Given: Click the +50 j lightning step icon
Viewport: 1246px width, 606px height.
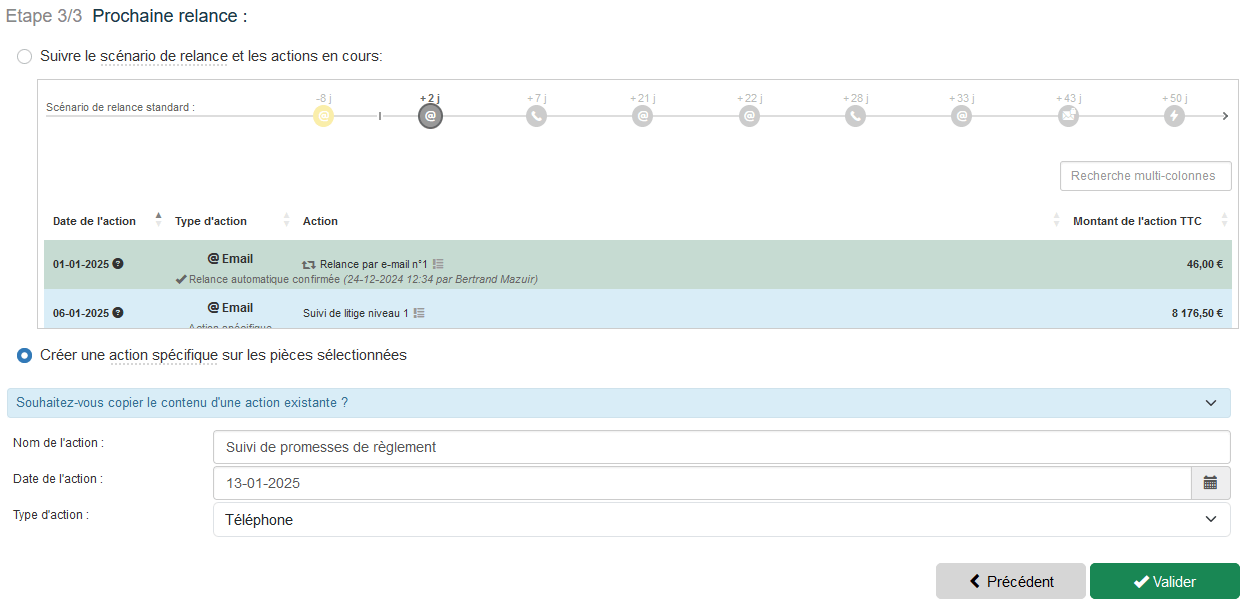Looking at the screenshot, I should (1175, 116).
